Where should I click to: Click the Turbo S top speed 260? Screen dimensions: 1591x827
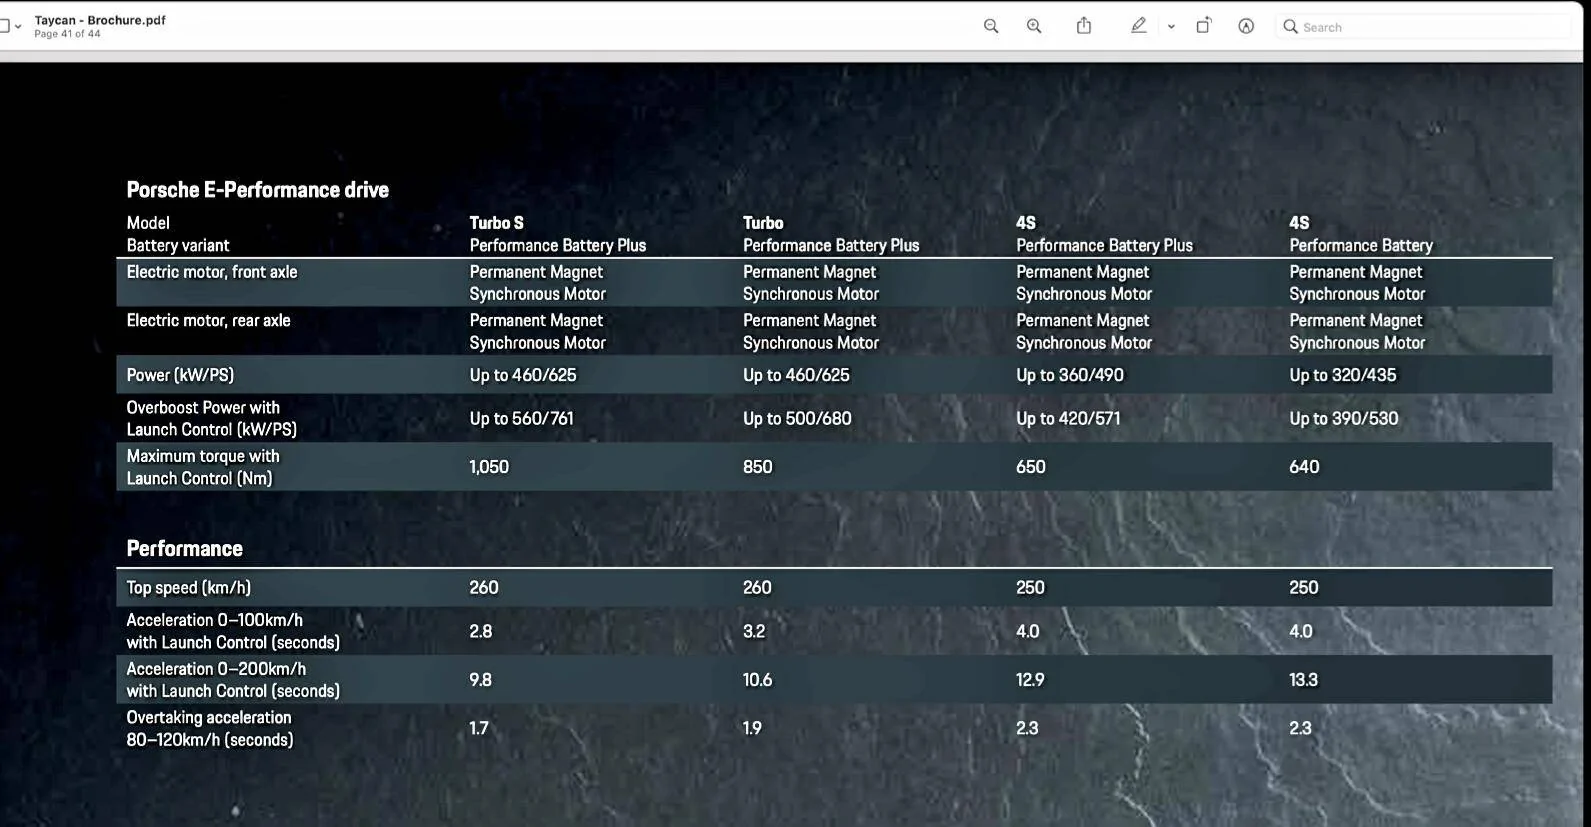[x=484, y=588]
